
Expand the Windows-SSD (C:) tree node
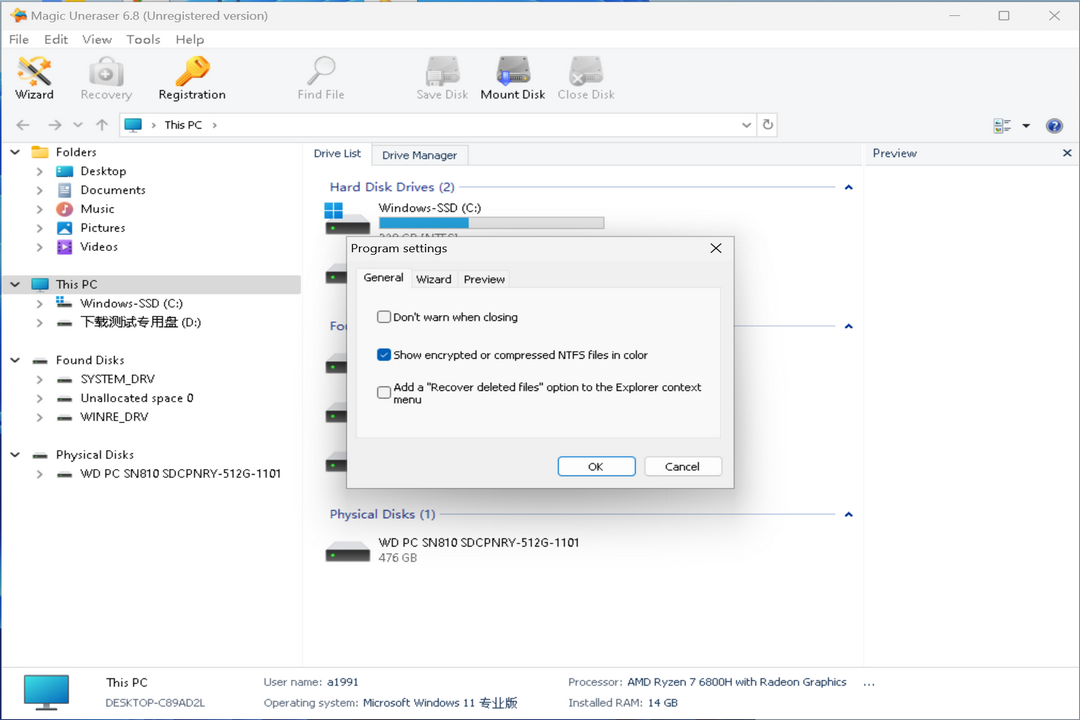(40, 303)
